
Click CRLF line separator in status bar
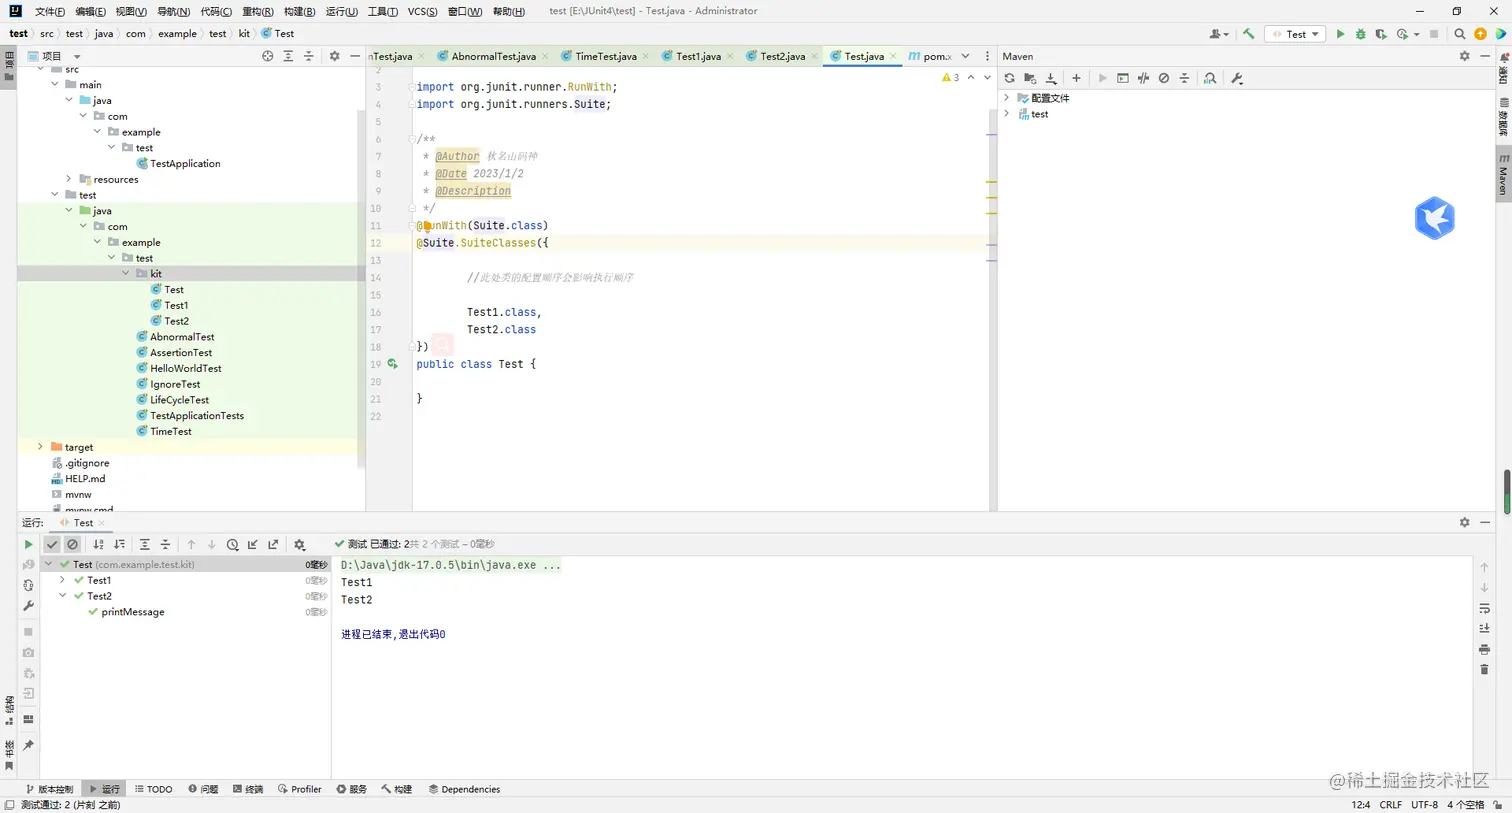click(x=1390, y=804)
